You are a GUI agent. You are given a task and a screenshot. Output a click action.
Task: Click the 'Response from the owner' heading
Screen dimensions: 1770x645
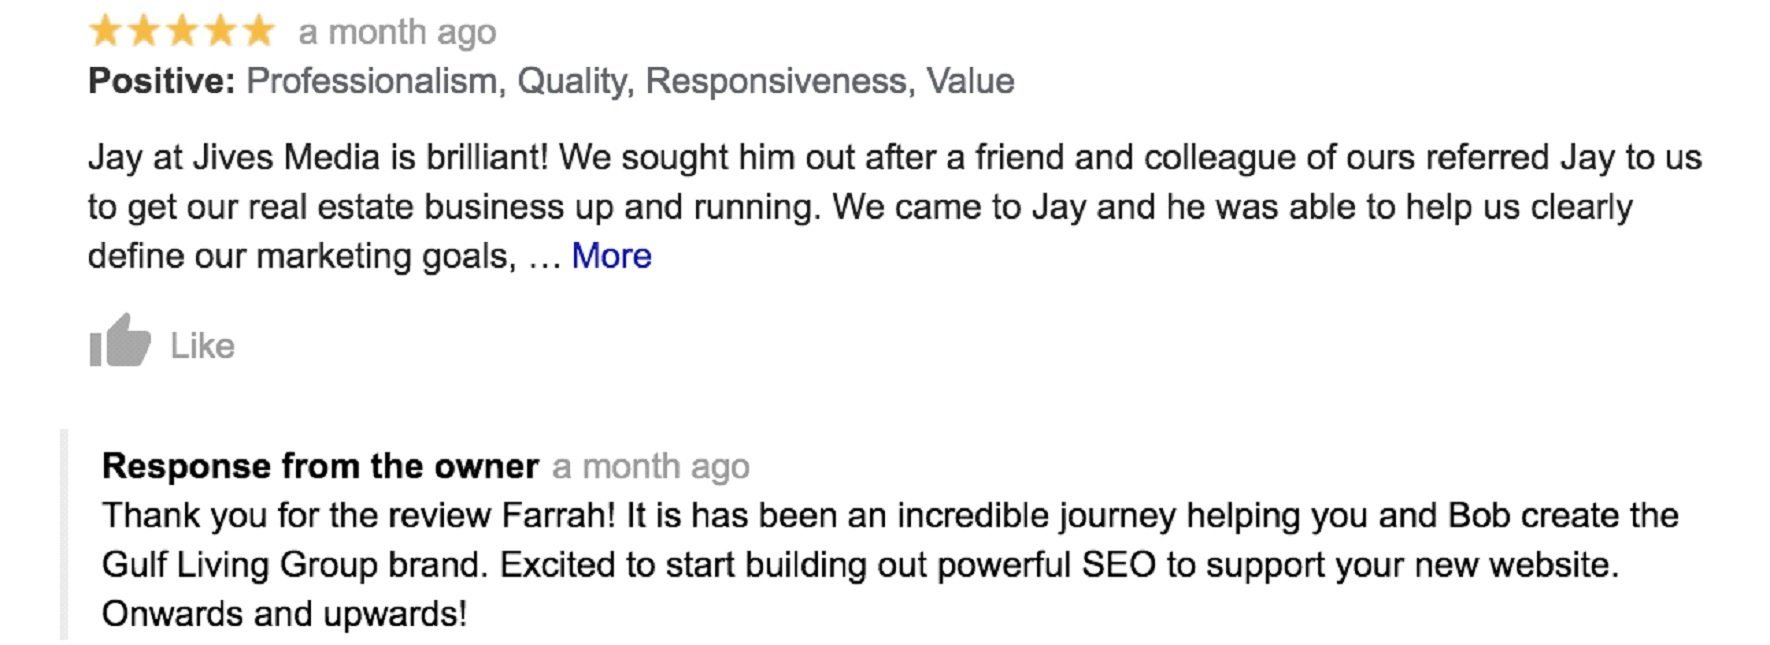[x=320, y=466]
